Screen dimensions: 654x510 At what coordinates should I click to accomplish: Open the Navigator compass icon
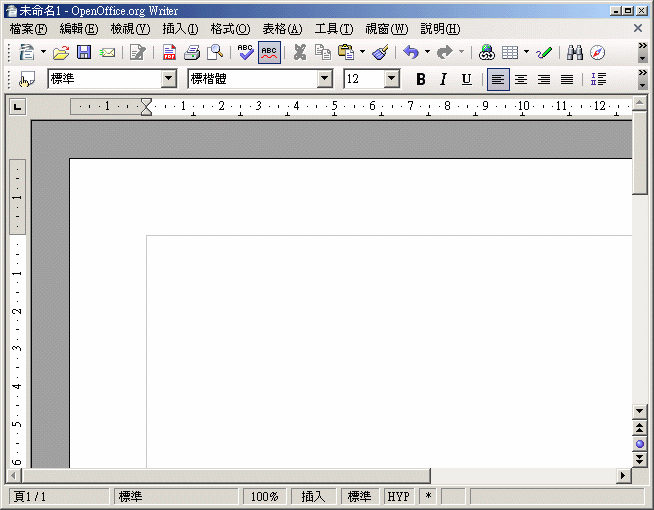click(x=597, y=53)
